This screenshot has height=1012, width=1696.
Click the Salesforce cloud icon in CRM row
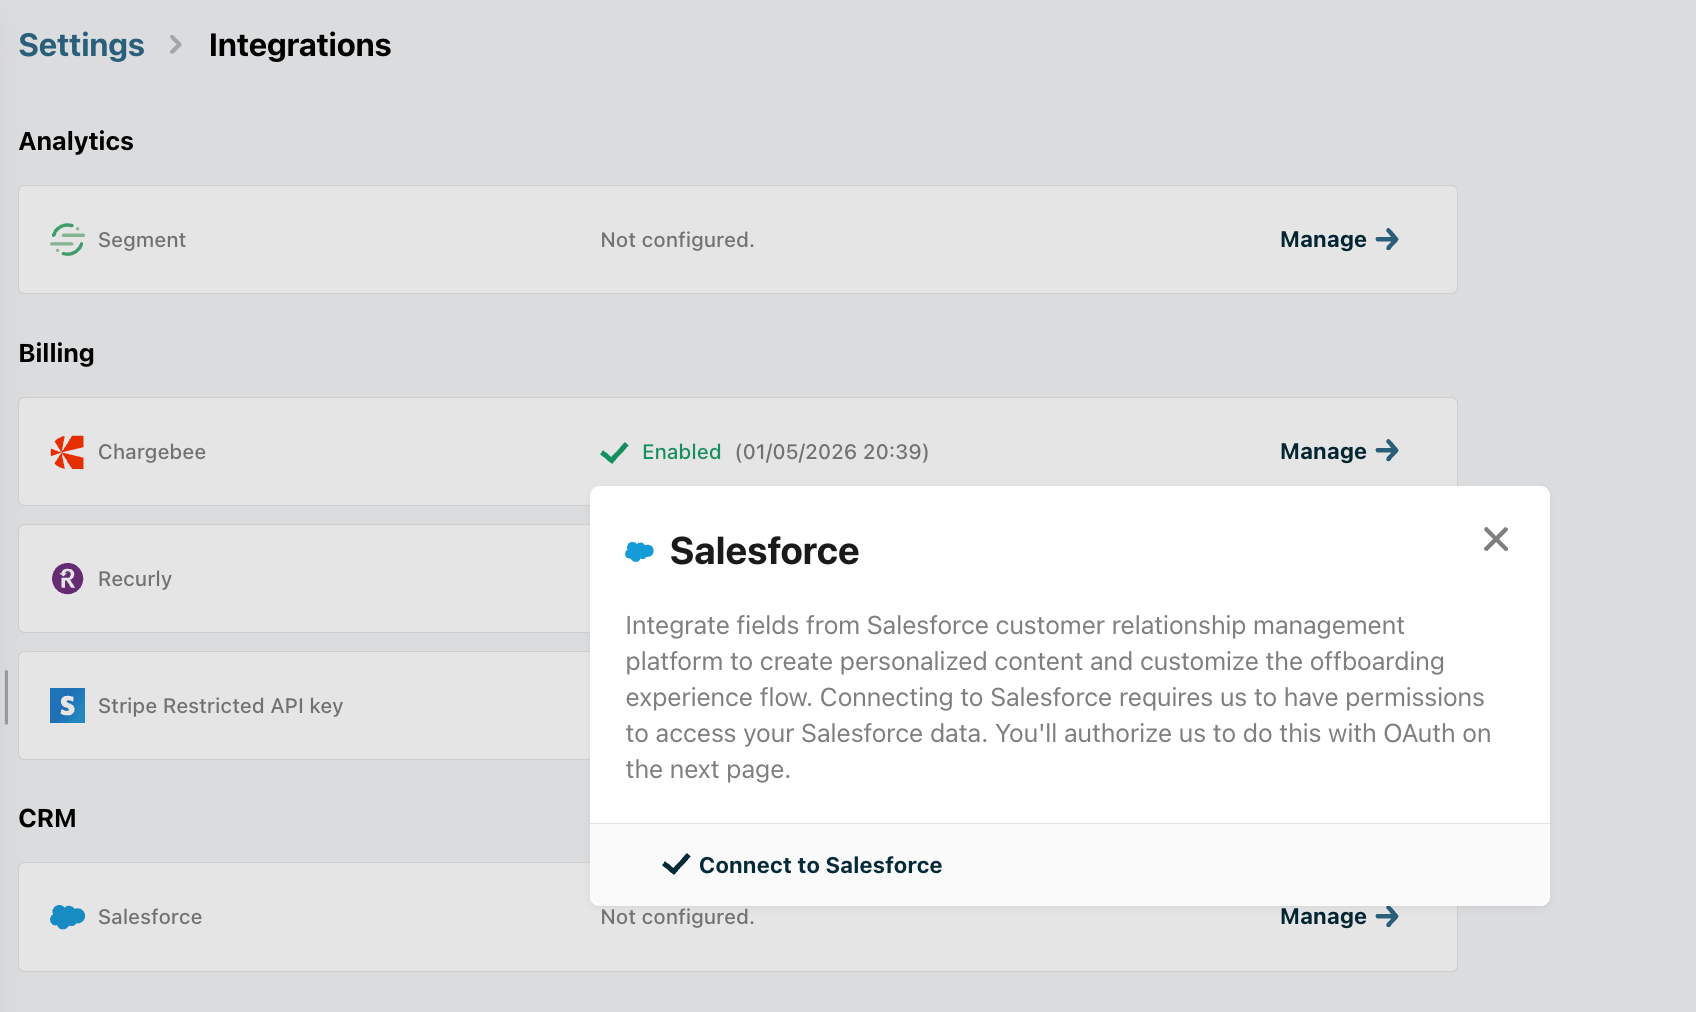coord(67,917)
